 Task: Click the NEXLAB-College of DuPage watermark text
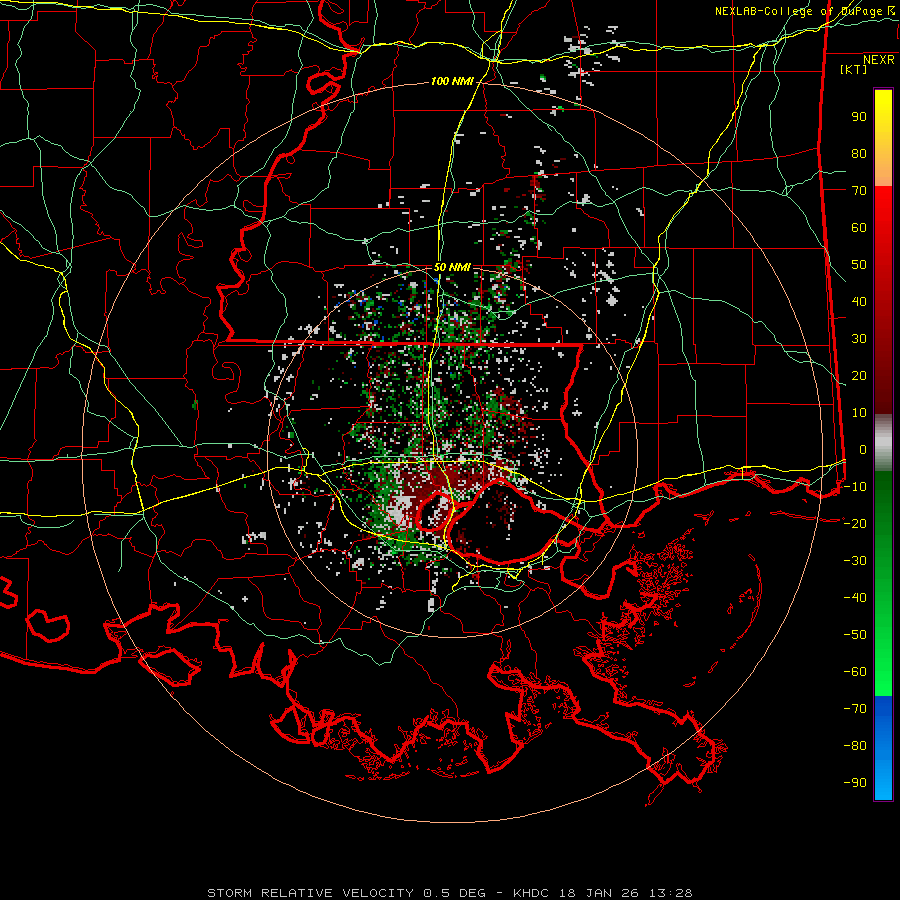point(804,11)
